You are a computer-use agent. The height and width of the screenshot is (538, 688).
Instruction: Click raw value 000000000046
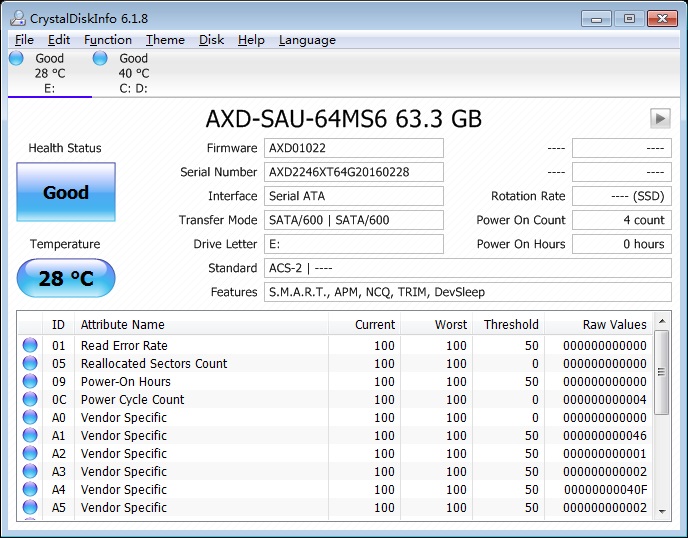(605, 435)
